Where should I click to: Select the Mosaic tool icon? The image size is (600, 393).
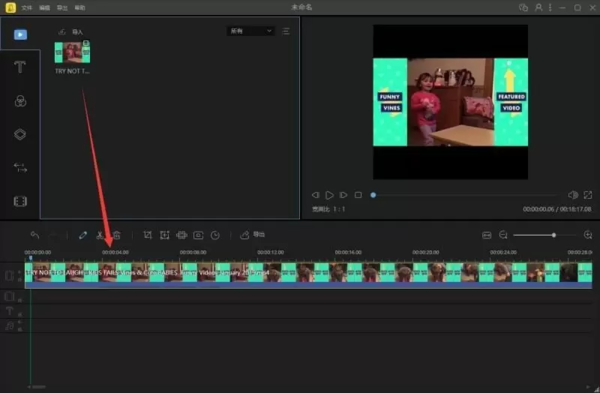[181, 235]
